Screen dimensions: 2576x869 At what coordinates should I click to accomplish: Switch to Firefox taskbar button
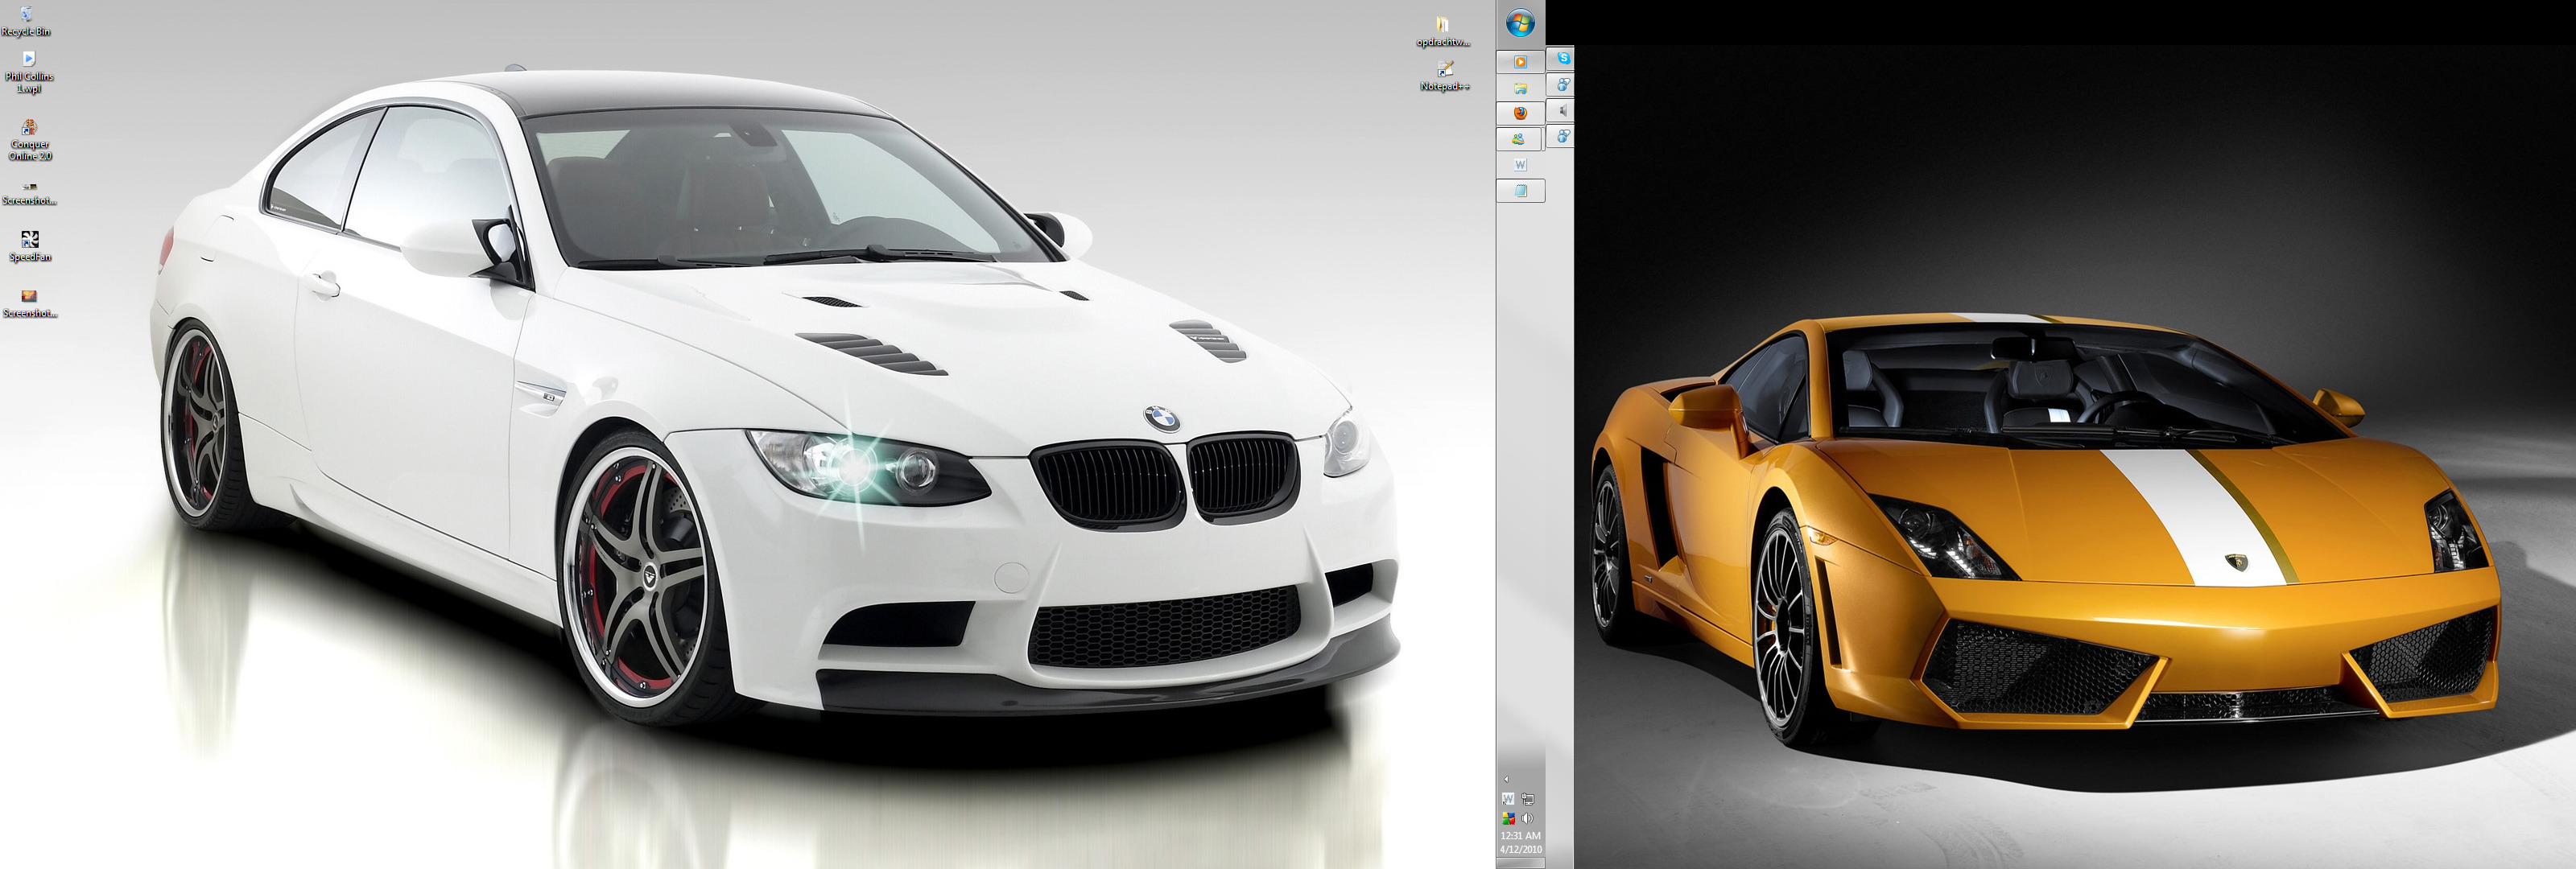tap(1520, 113)
